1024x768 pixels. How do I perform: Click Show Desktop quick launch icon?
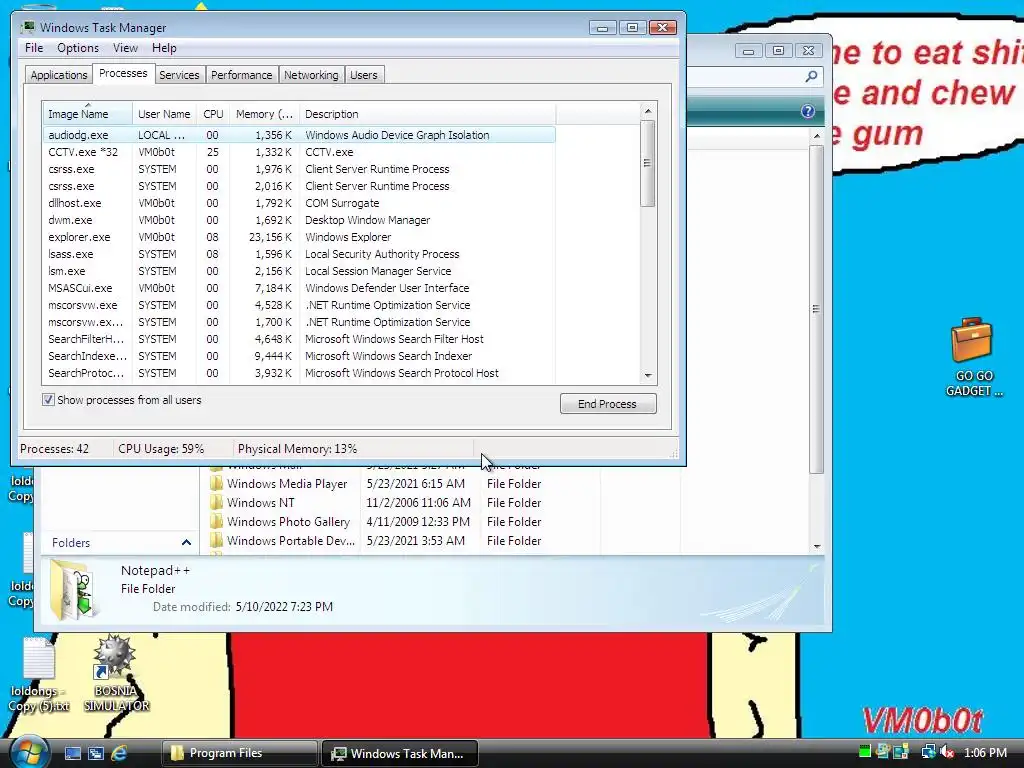pyautogui.click(x=72, y=753)
